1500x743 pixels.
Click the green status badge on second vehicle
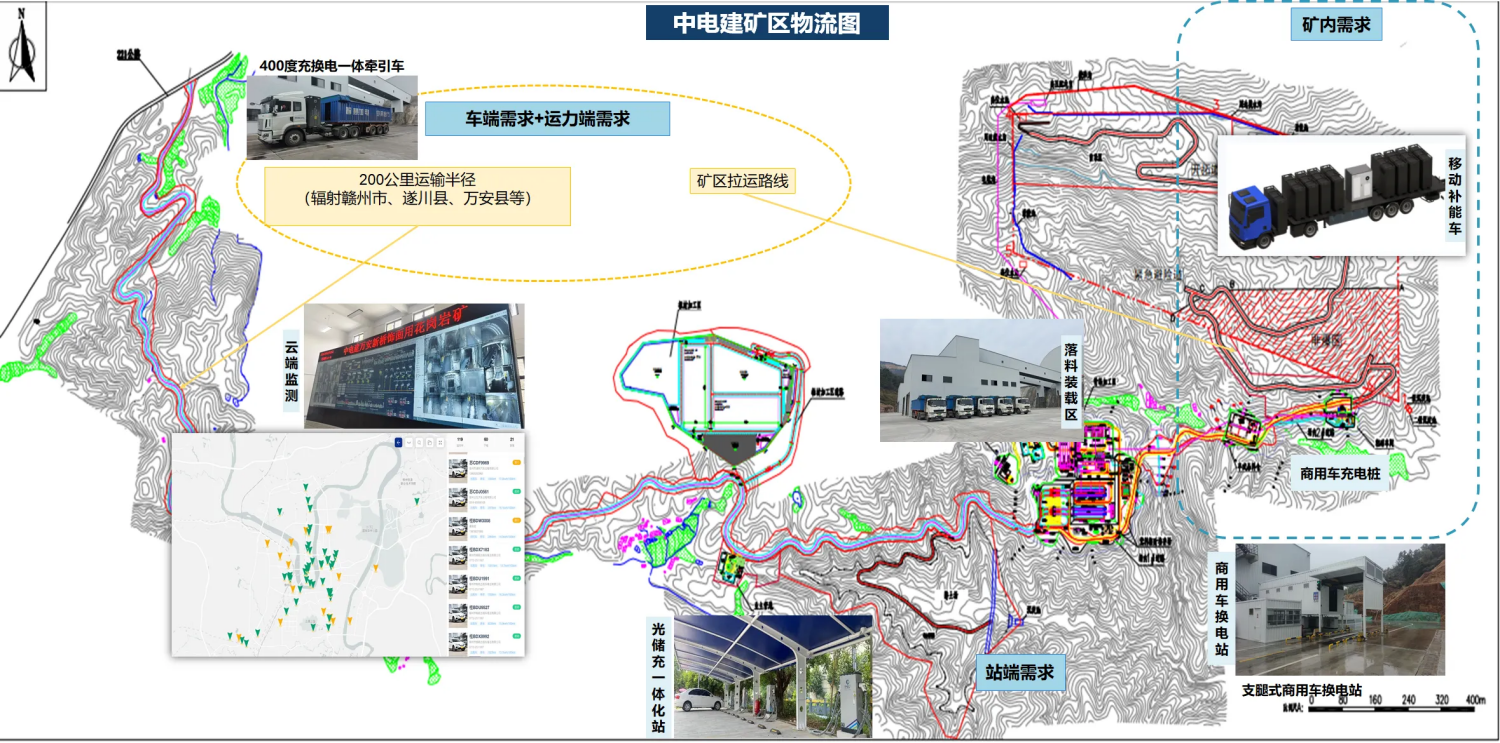coord(516,491)
